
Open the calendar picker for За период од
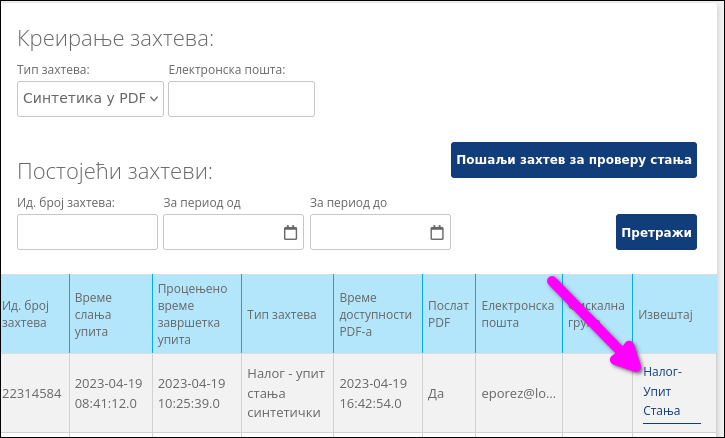point(291,233)
